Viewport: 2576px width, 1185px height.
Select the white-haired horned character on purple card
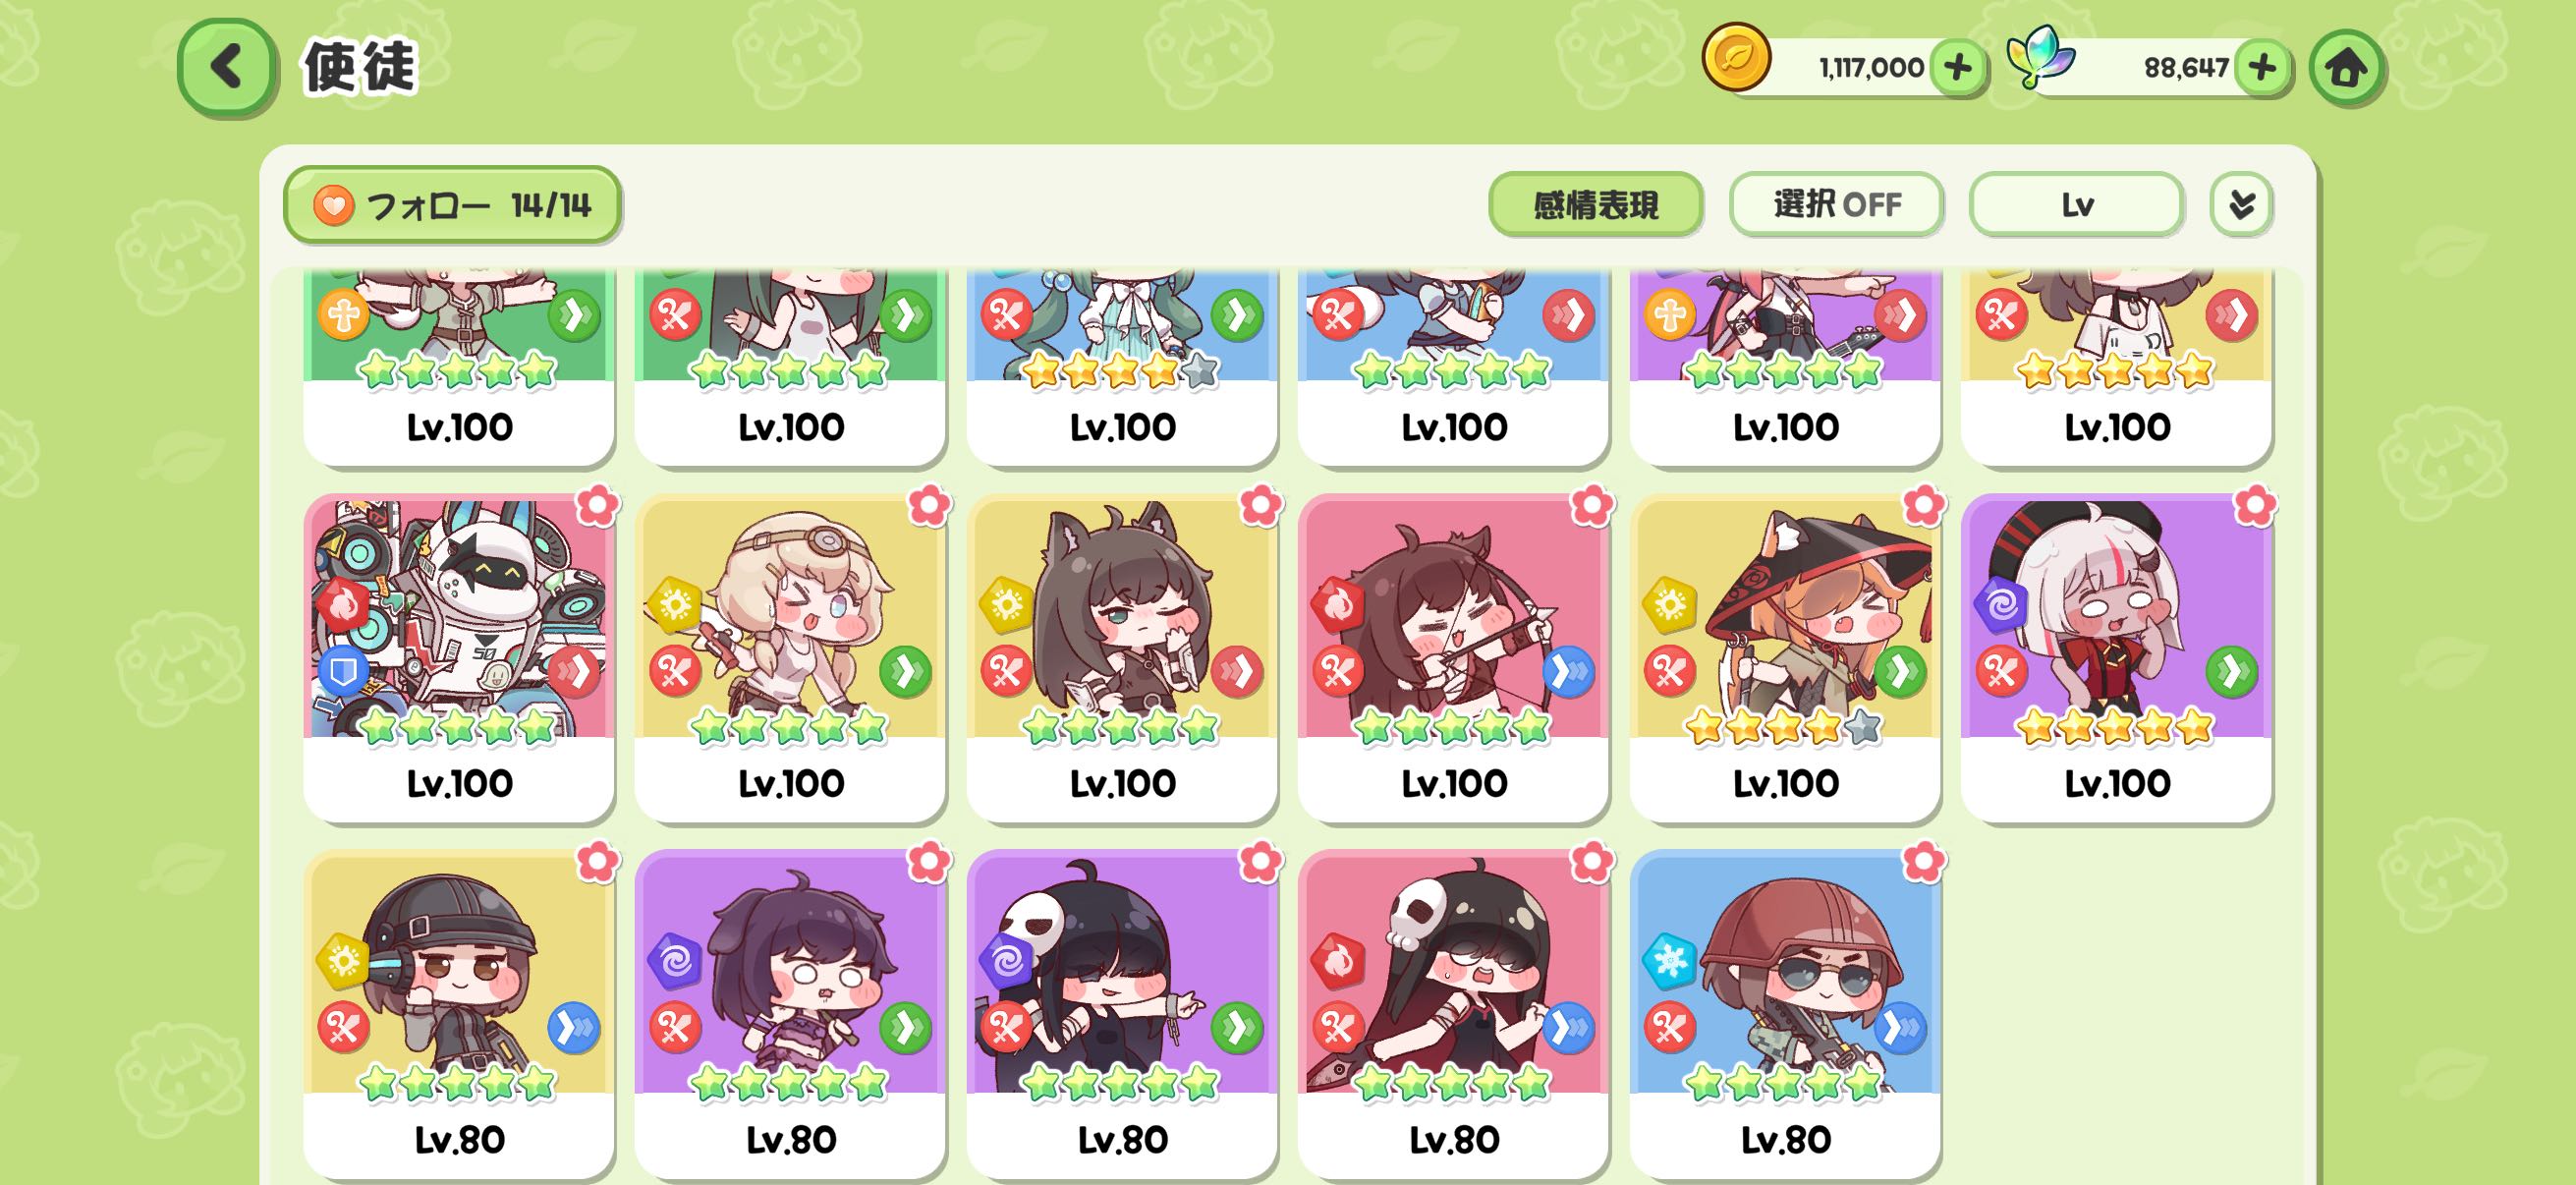2116,658
